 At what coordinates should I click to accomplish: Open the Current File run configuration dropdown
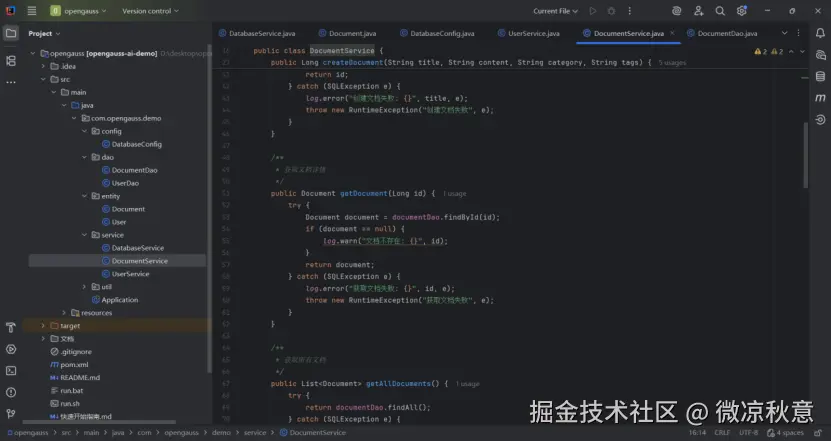(x=555, y=11)
